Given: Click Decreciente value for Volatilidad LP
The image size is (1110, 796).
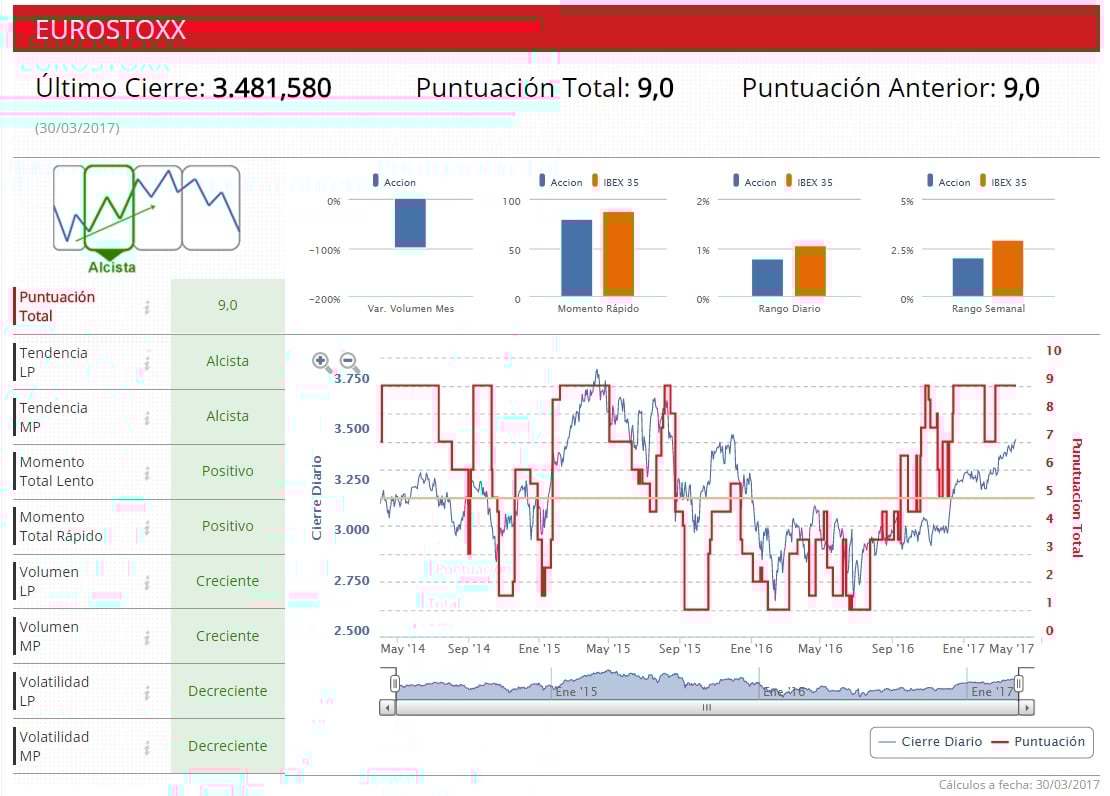Looking at the screenshot, I should pos(227,690).
